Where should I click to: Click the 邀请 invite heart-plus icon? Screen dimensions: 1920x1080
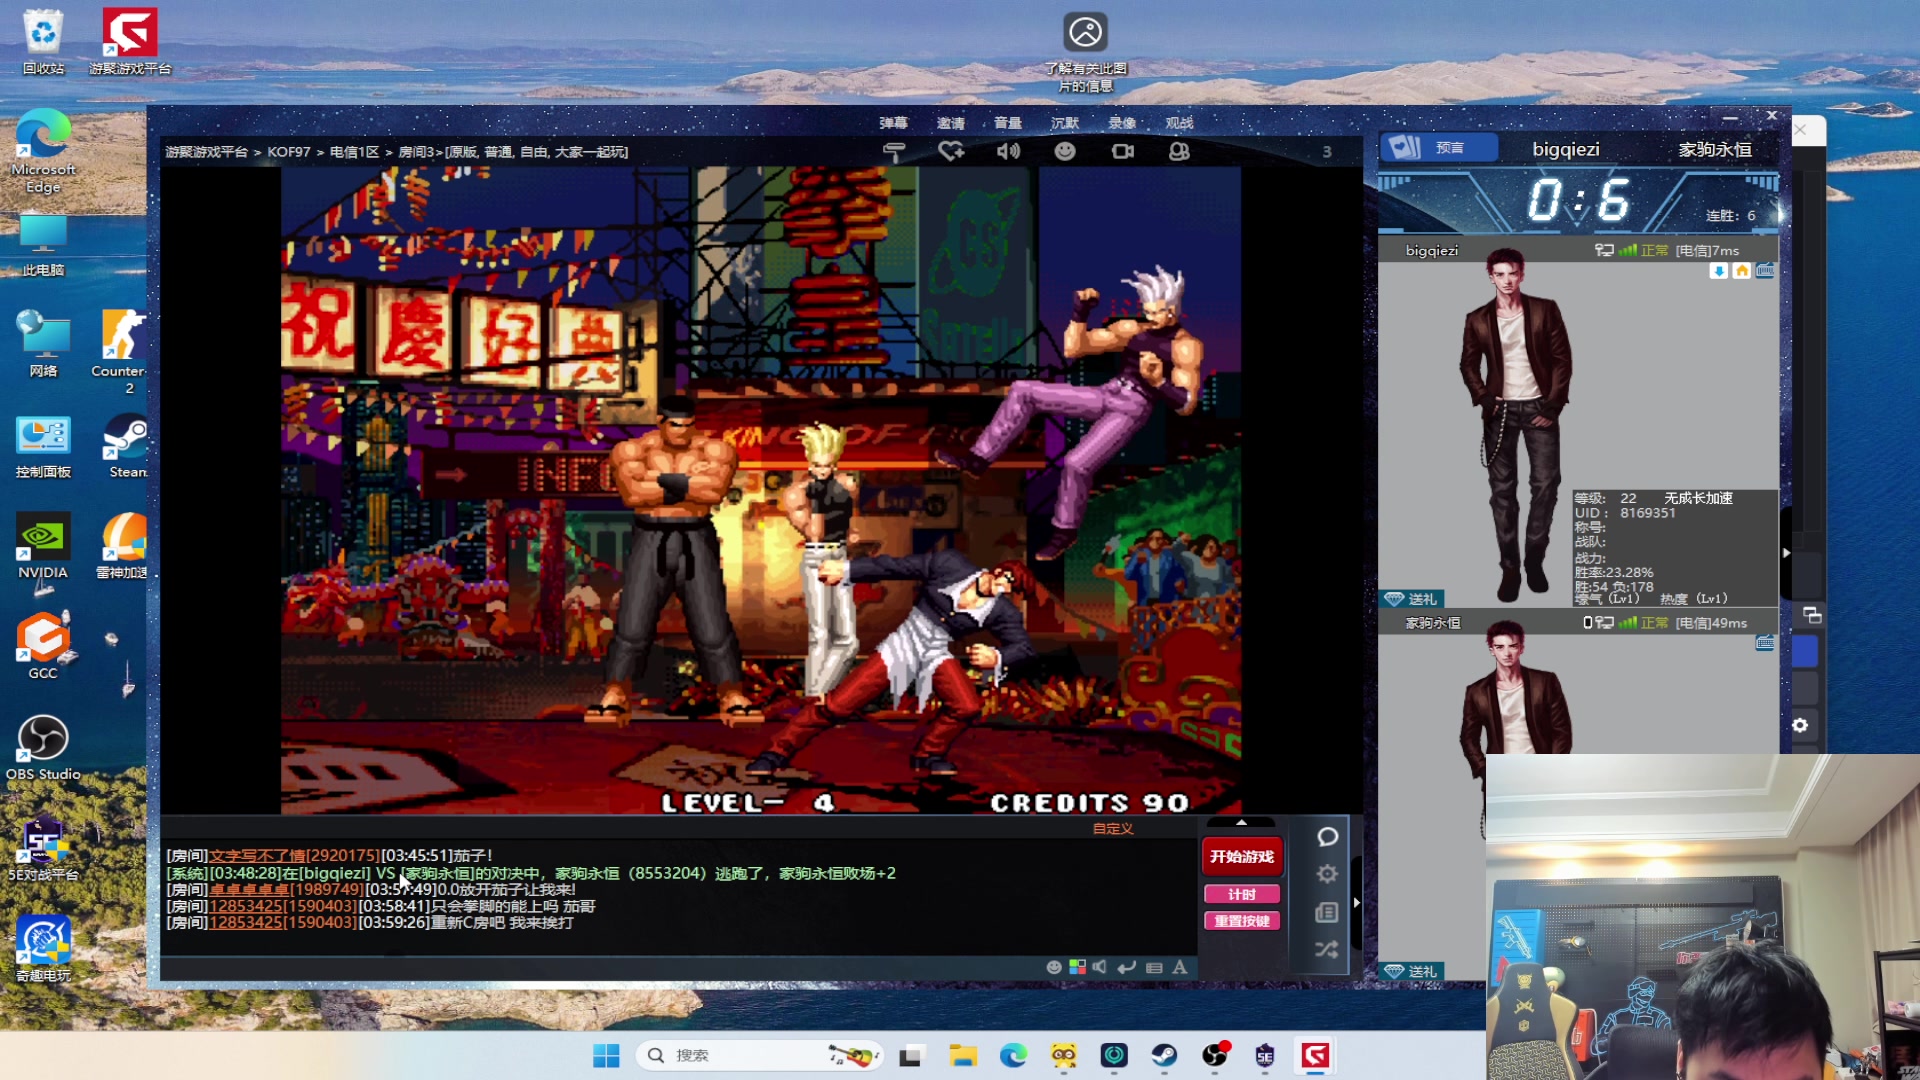[x=951, y=151]
